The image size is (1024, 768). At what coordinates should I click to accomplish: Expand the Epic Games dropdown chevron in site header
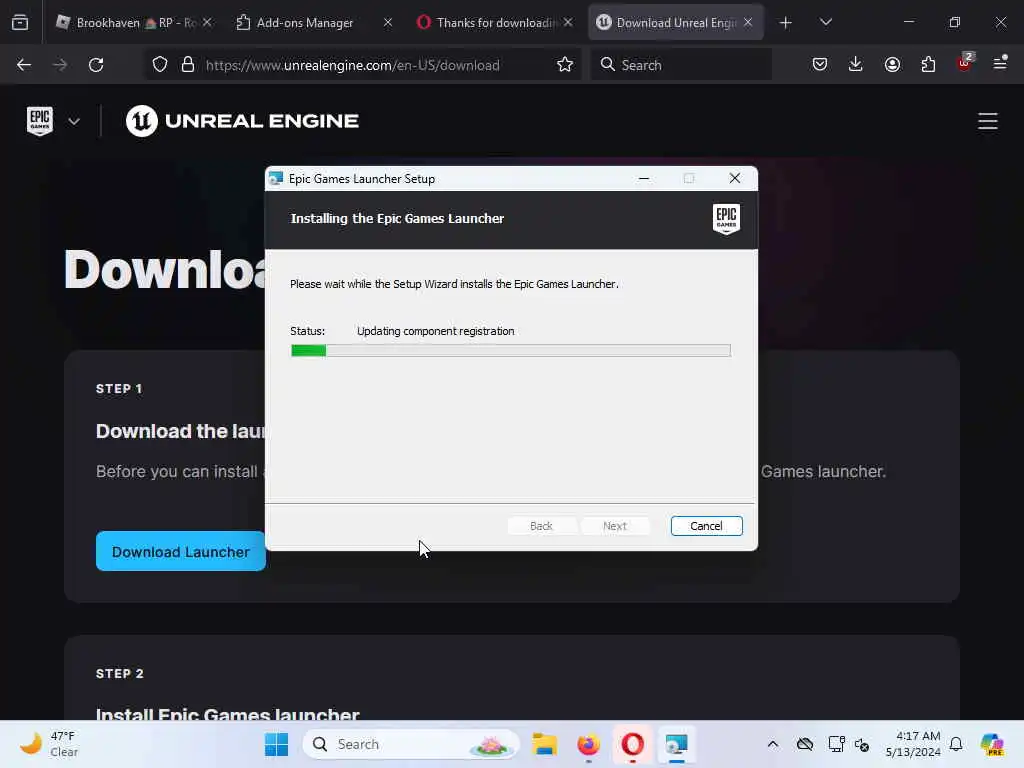[74, 121]
